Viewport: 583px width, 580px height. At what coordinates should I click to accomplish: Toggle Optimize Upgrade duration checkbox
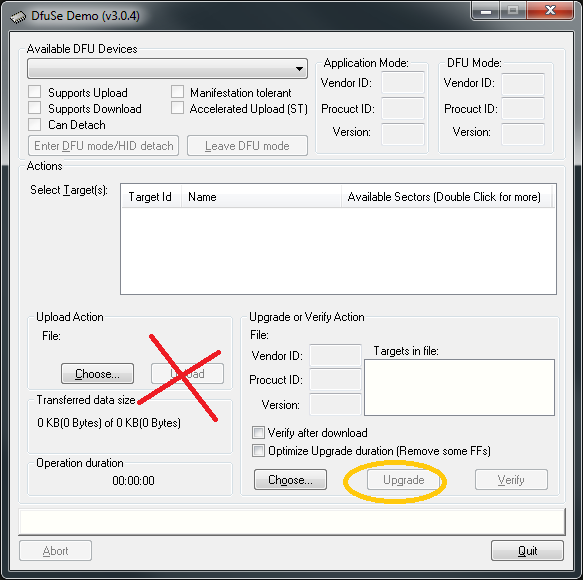(258, 451)
